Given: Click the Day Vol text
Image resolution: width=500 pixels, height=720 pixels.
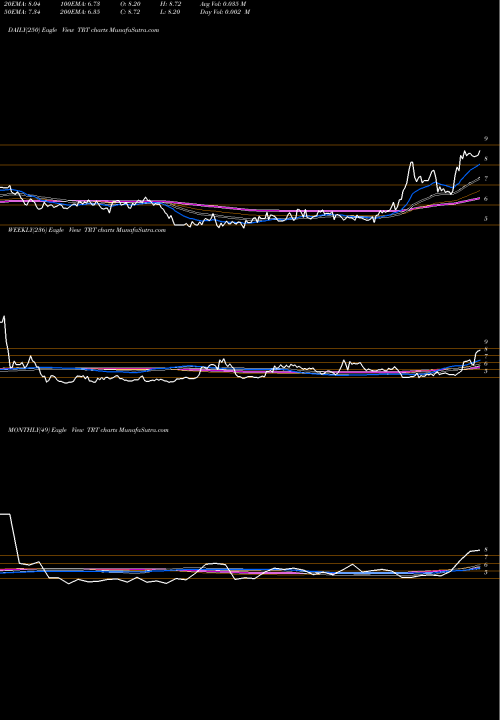Looking at the screenshot, I should pyautogui.click(x=225, y=12).
